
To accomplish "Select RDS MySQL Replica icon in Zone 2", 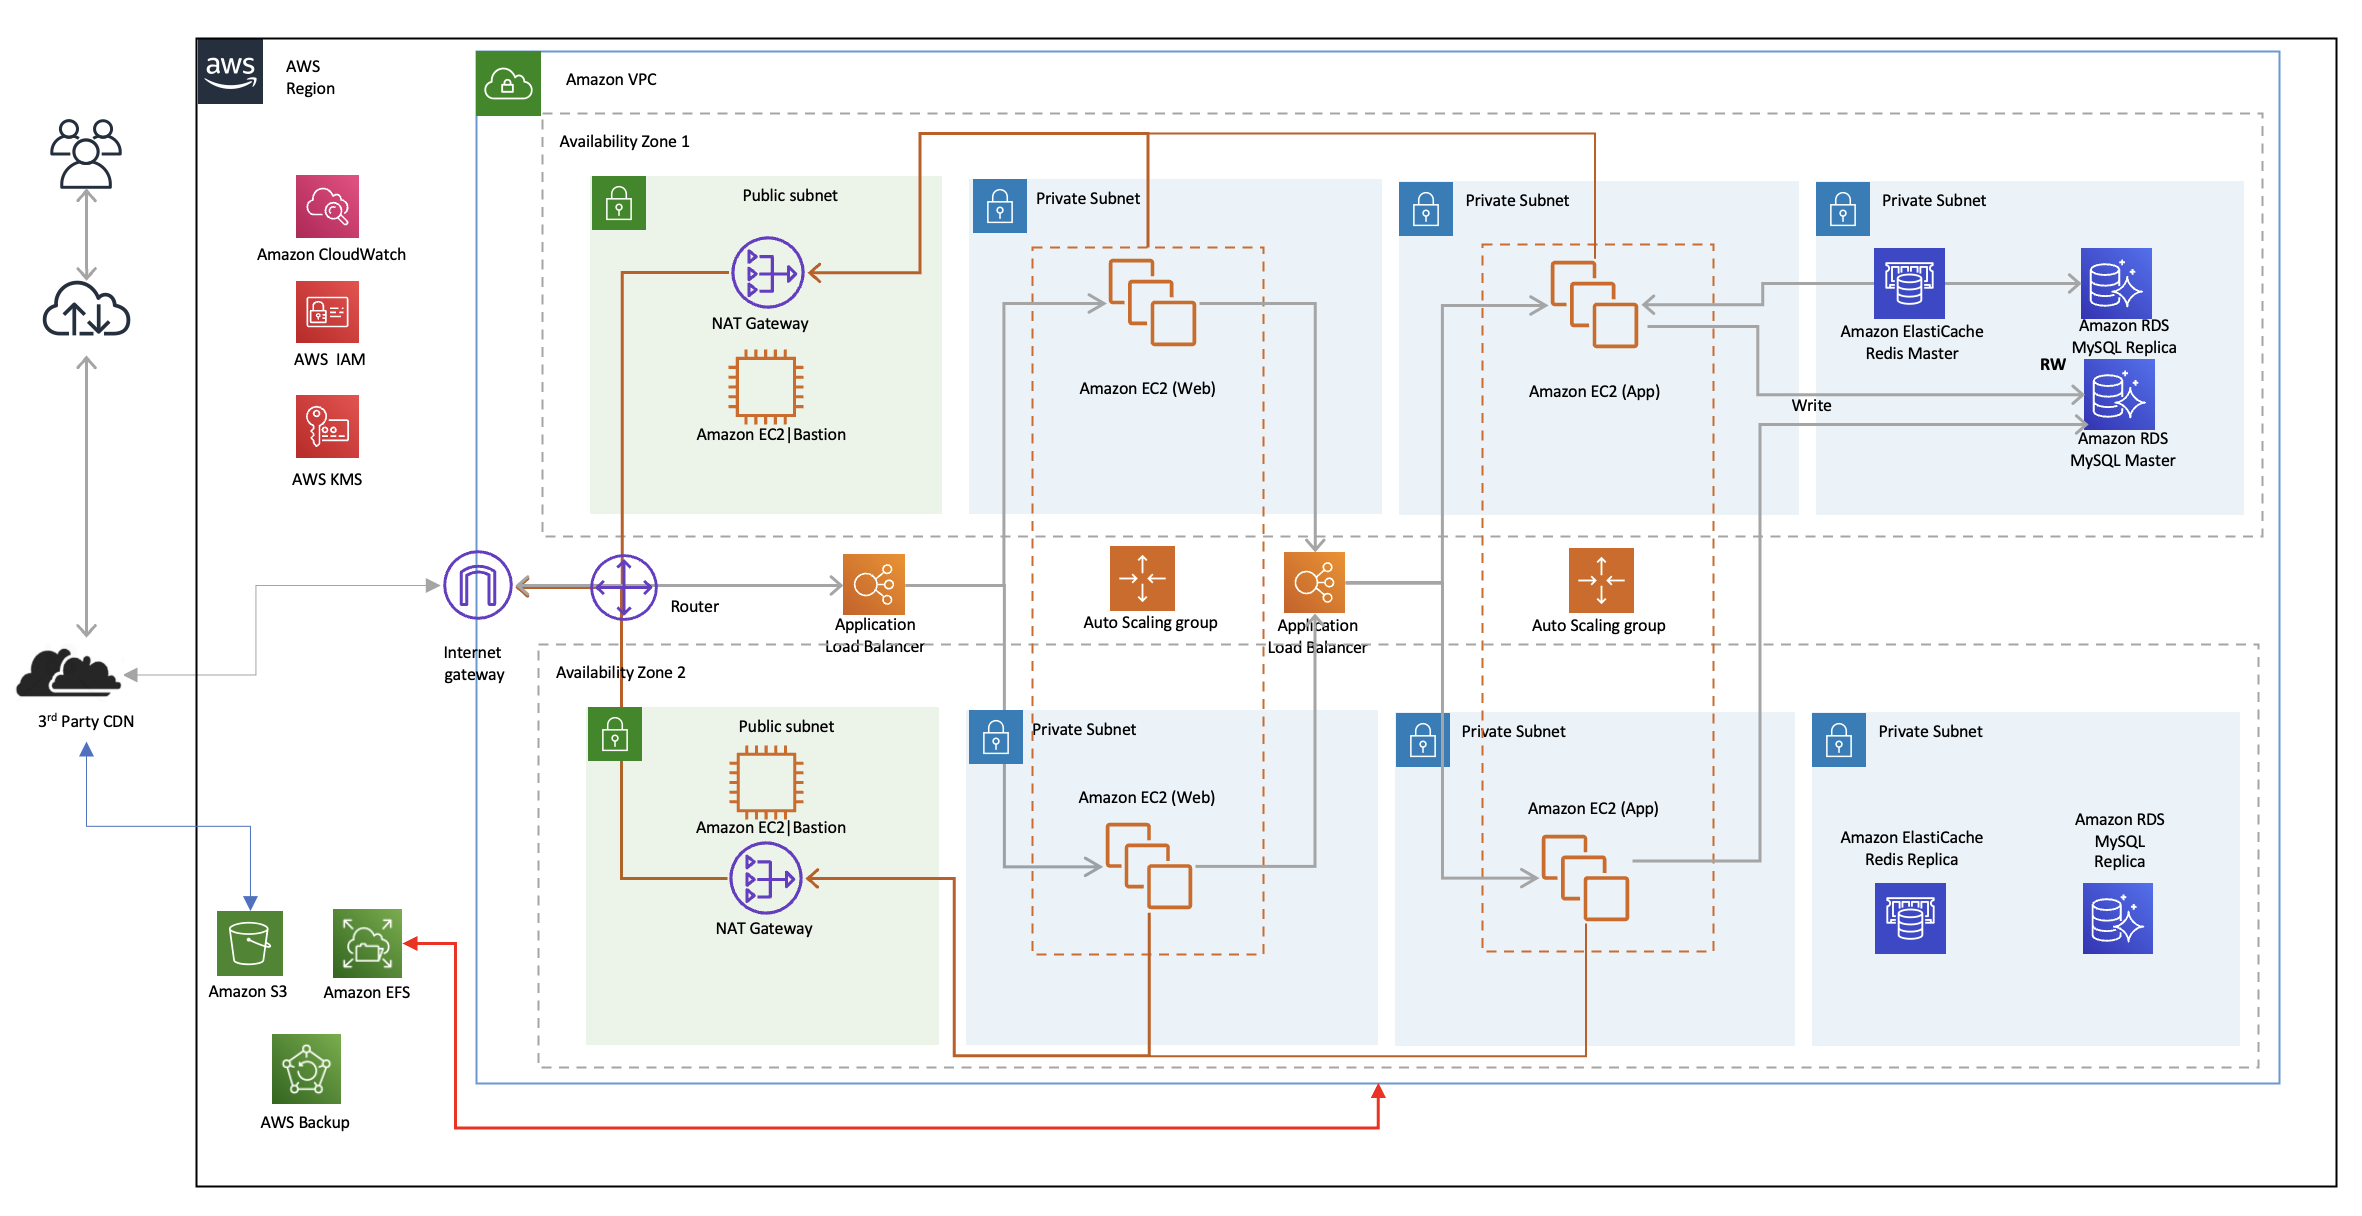I will click(x=2118, y=918).
